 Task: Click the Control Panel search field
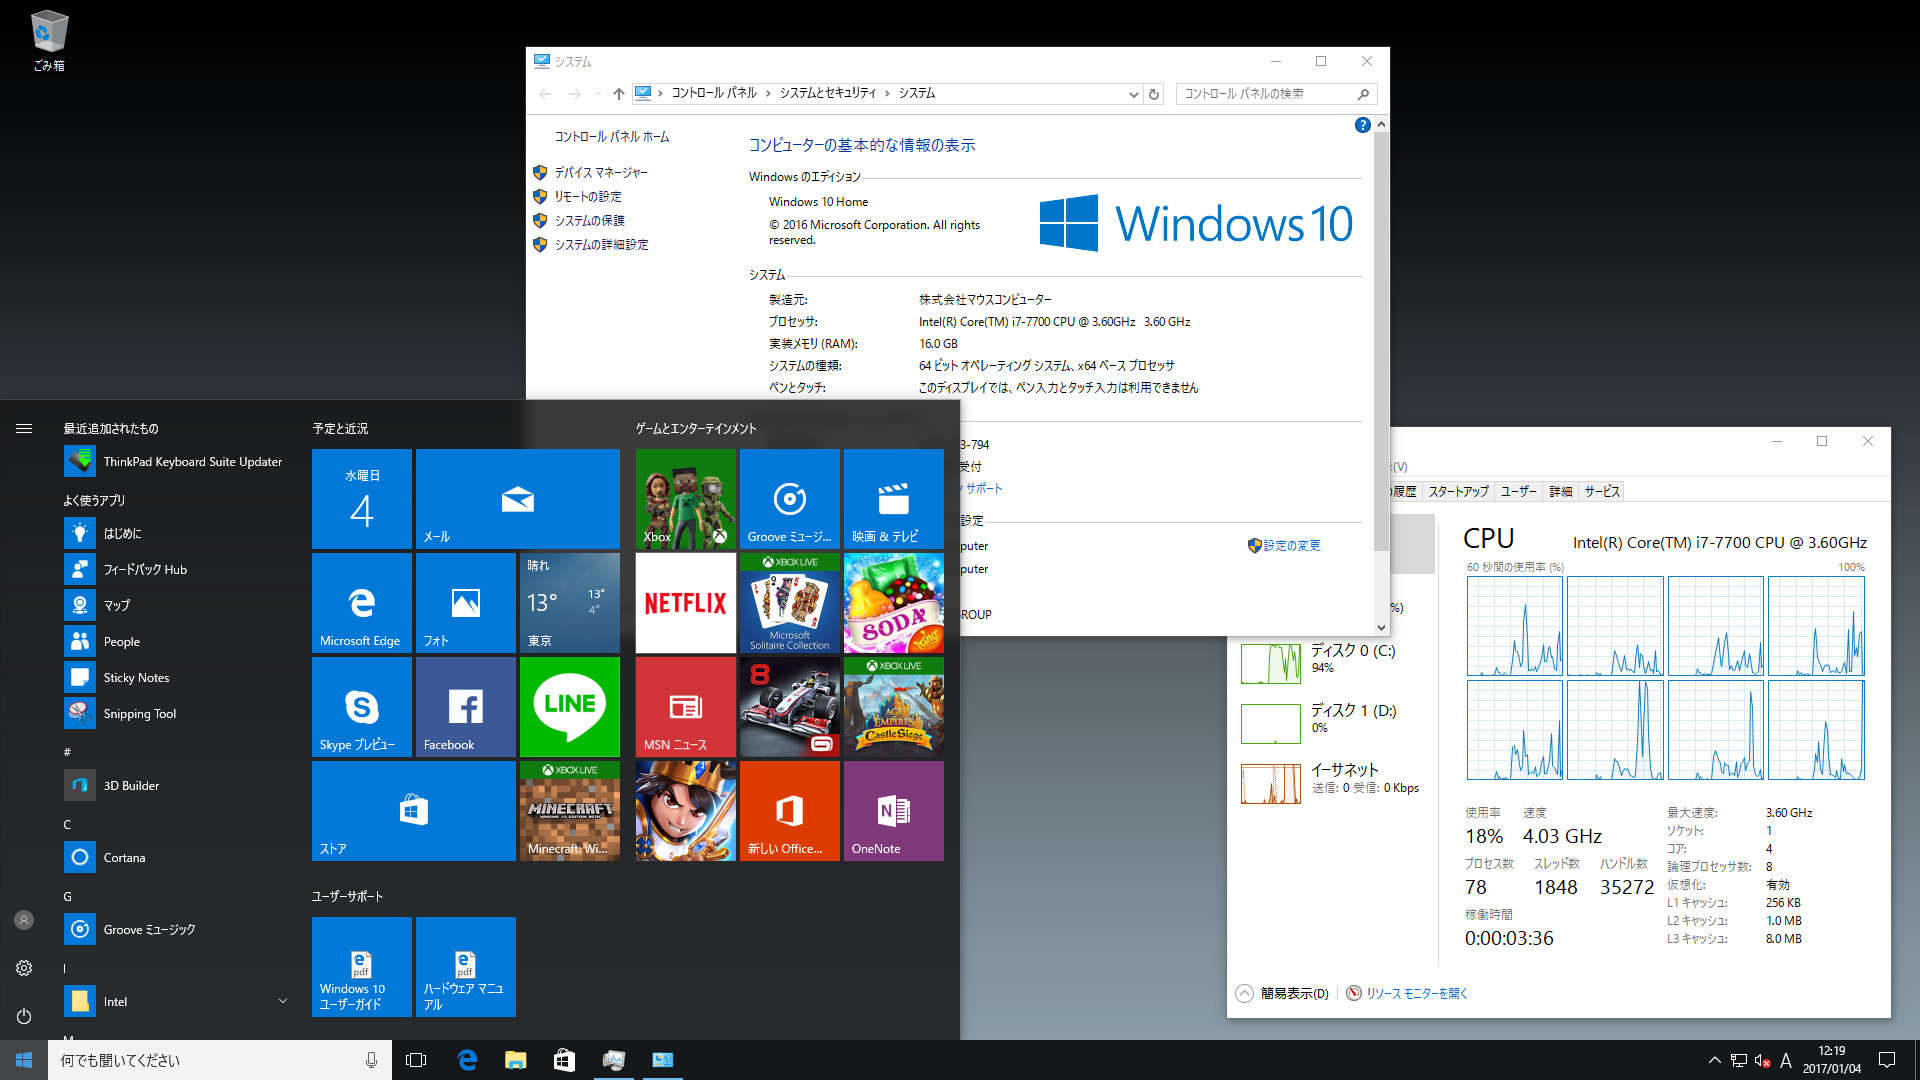[x=1276, y=94]
